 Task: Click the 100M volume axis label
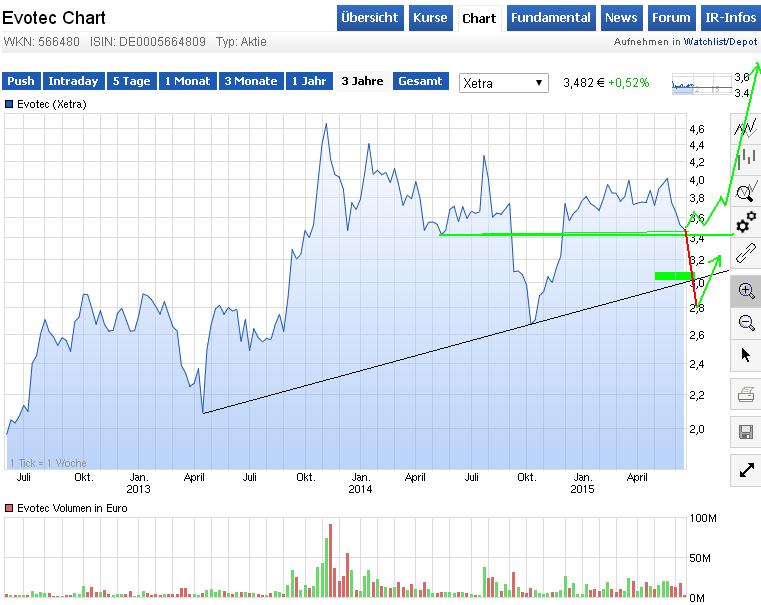[703, 518]
